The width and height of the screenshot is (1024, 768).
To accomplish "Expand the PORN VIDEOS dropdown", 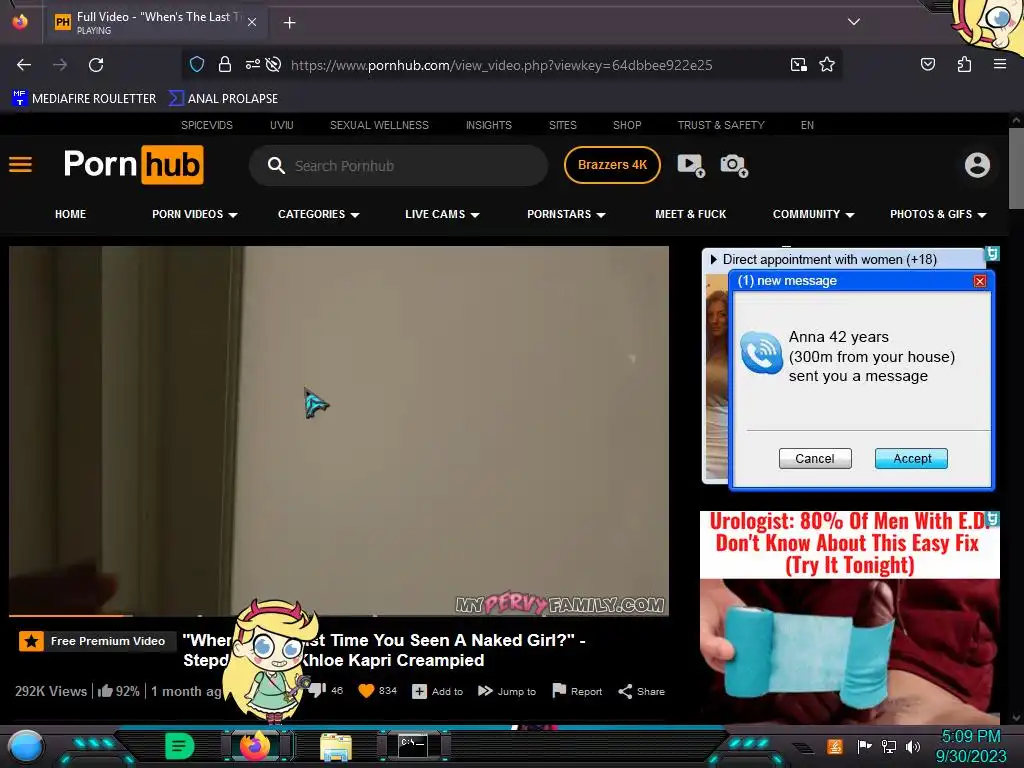I will 195,214.
